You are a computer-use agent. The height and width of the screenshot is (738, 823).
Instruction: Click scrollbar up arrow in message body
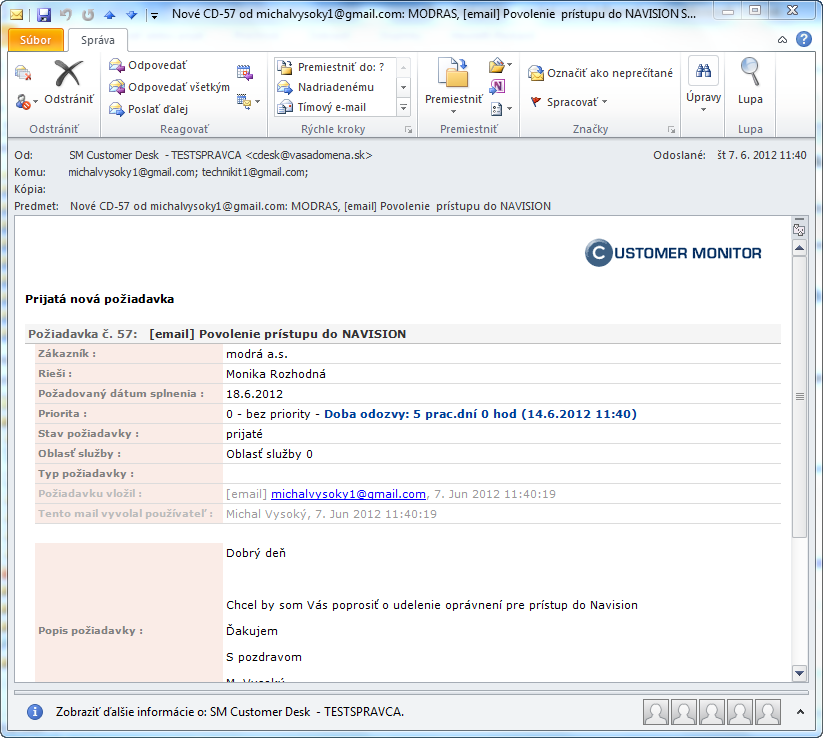[799, 248]
